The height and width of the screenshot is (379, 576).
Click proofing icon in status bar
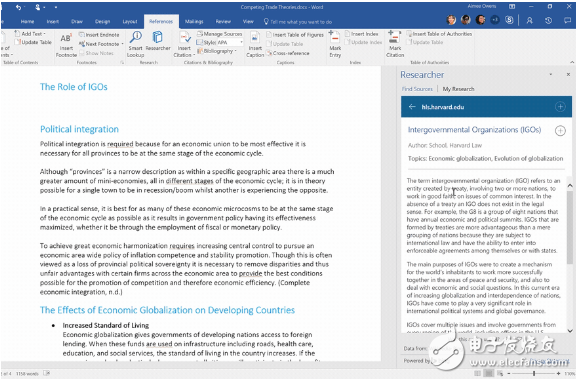(46, 373)
